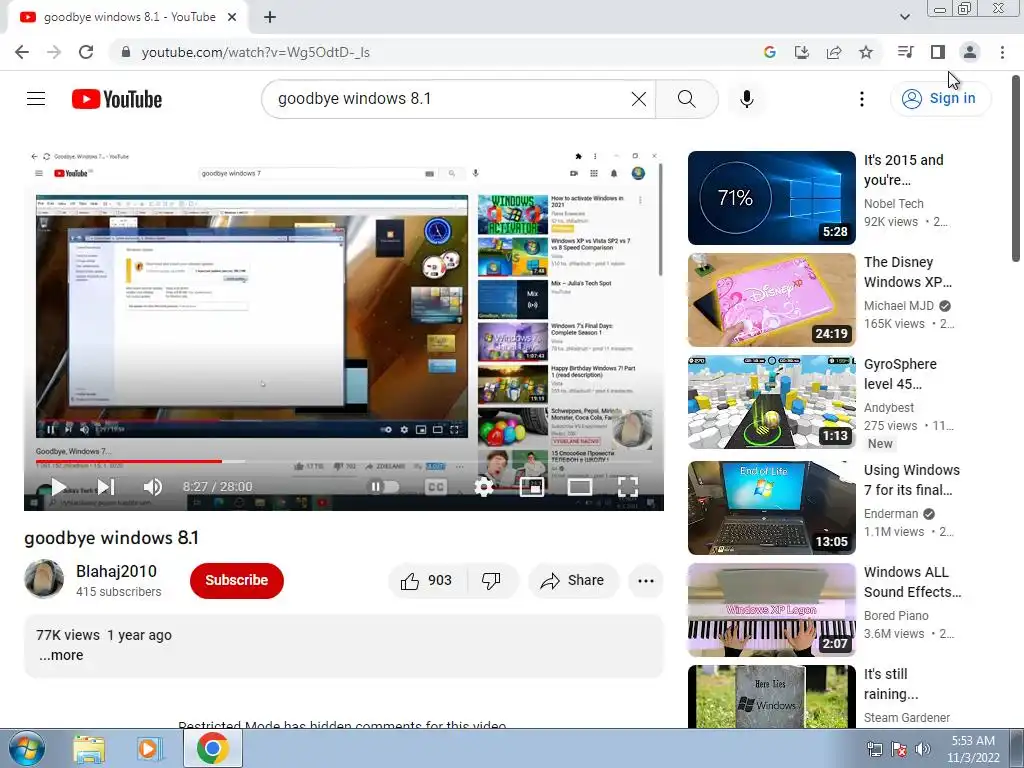
Task: Click the address bar URL
Action: [x=255, y=52]
